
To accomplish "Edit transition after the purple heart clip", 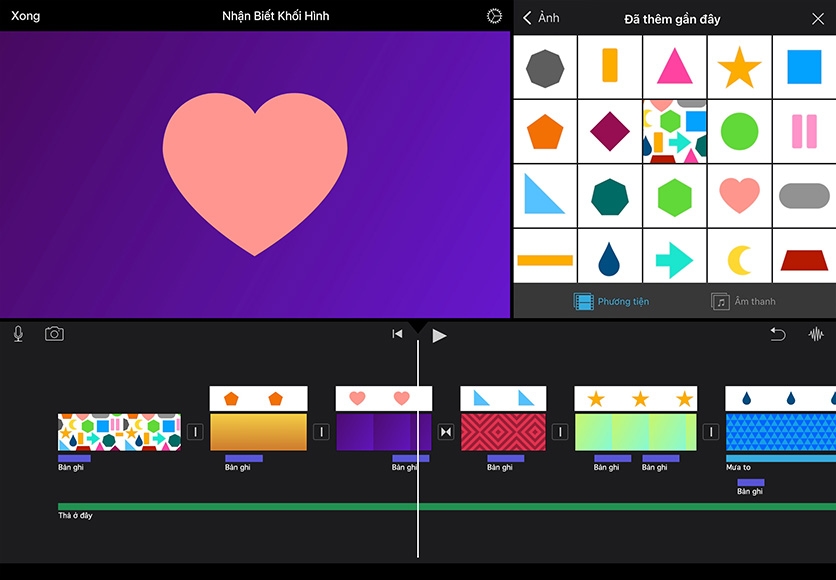I will [446, 432].
